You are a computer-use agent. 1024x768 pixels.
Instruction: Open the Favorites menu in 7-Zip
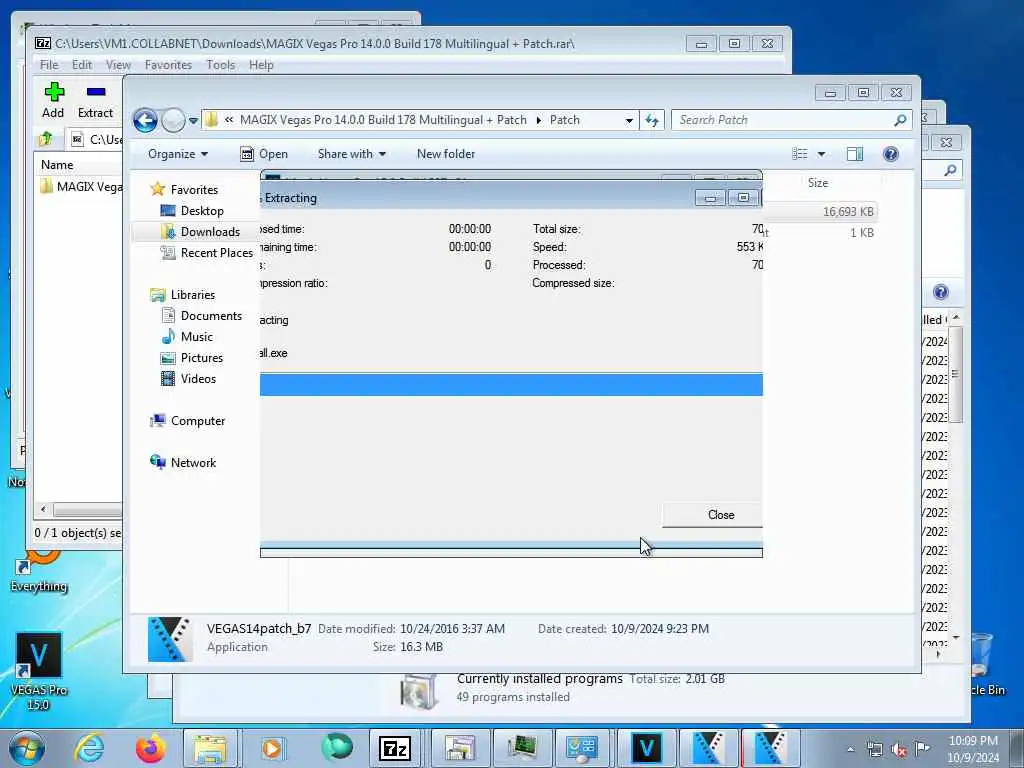coord(168,65)
